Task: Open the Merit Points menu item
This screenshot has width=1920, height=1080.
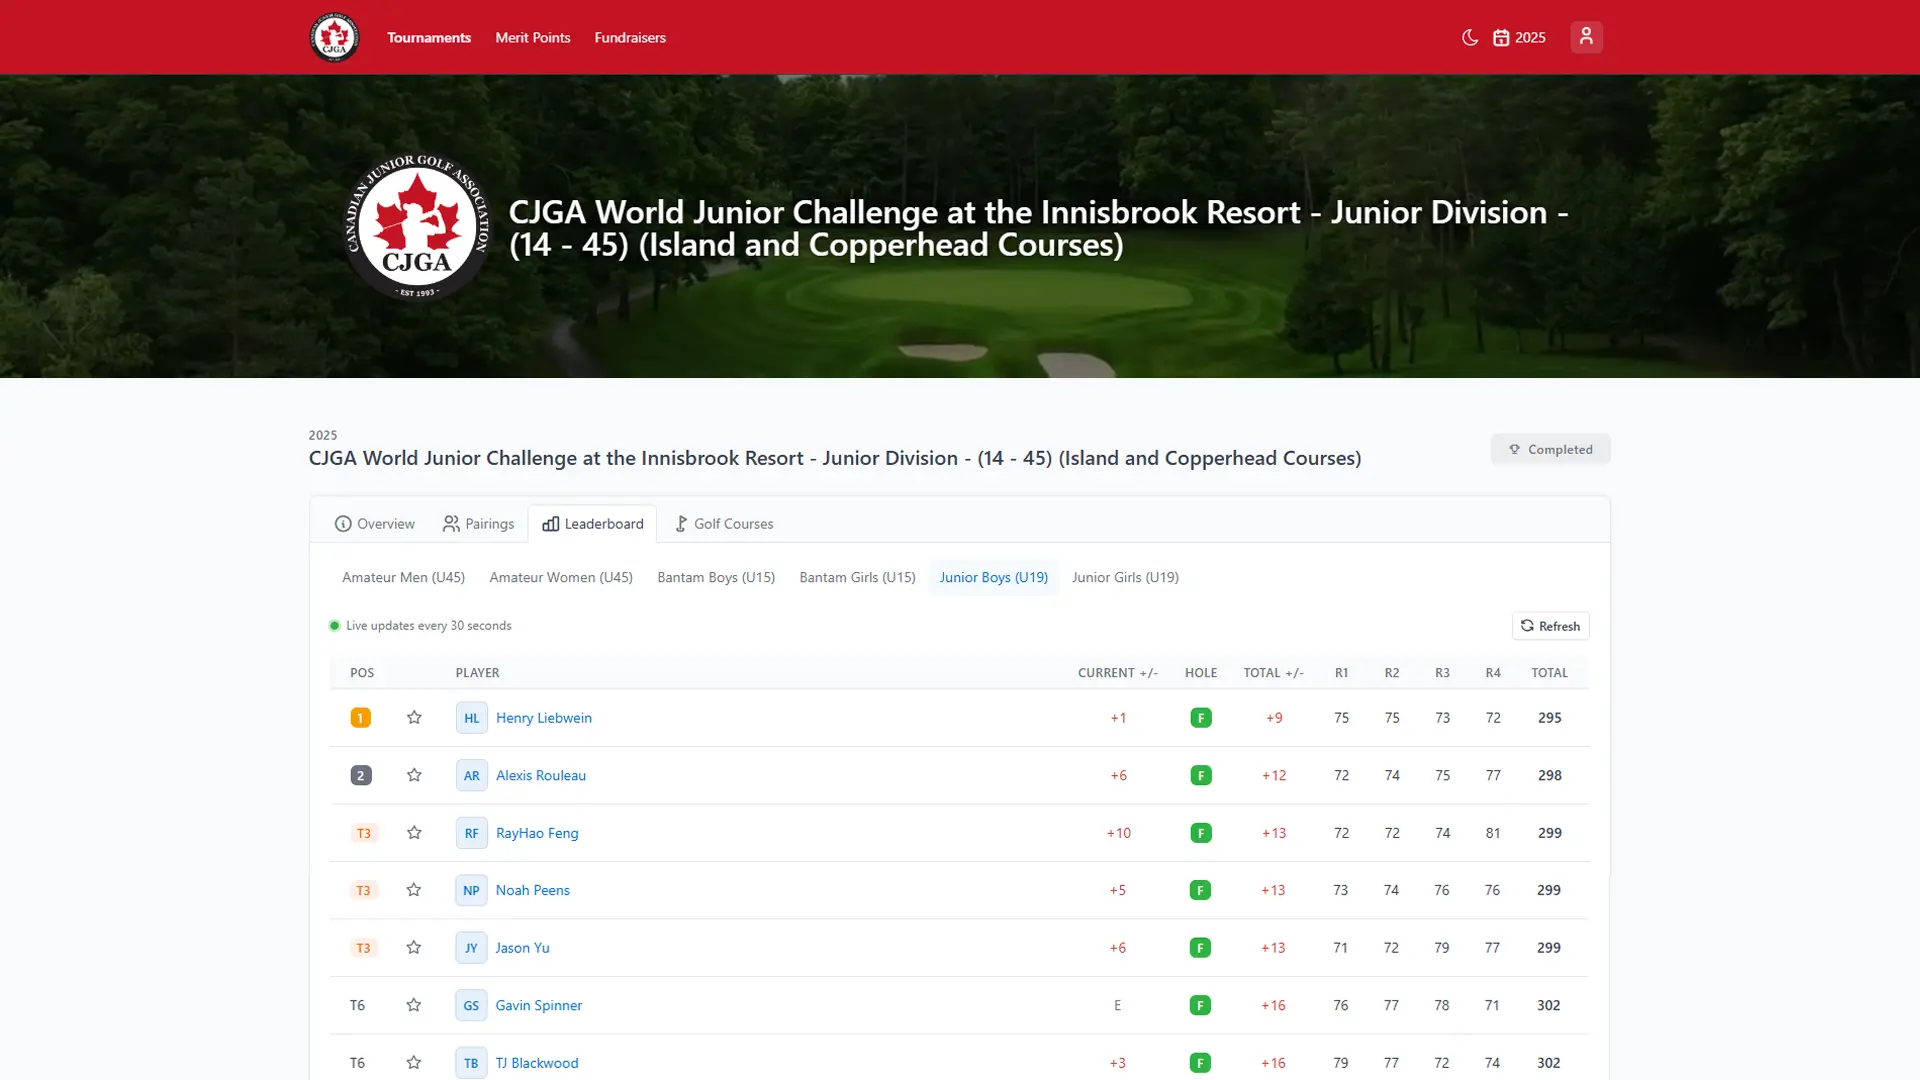Action: pos(532,37)
